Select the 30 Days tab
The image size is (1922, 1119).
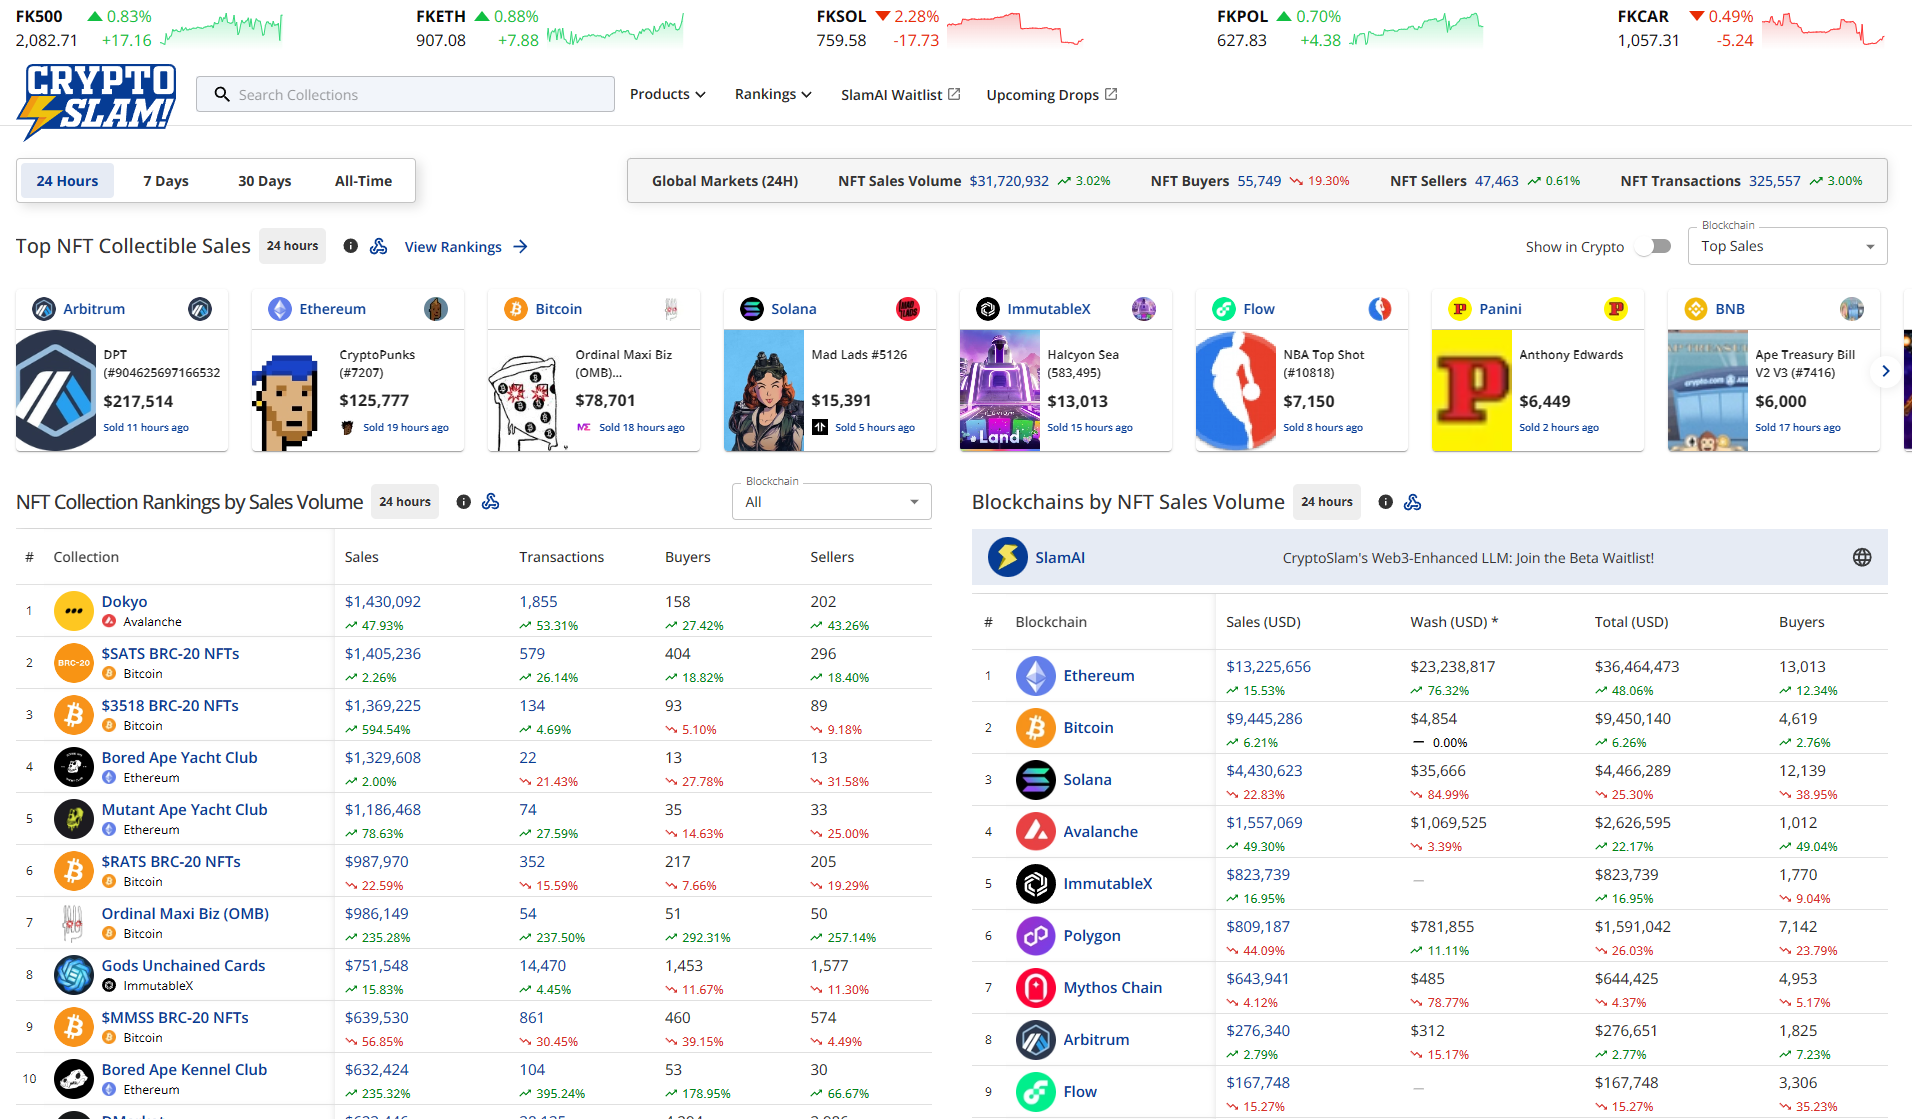point(265,181)
